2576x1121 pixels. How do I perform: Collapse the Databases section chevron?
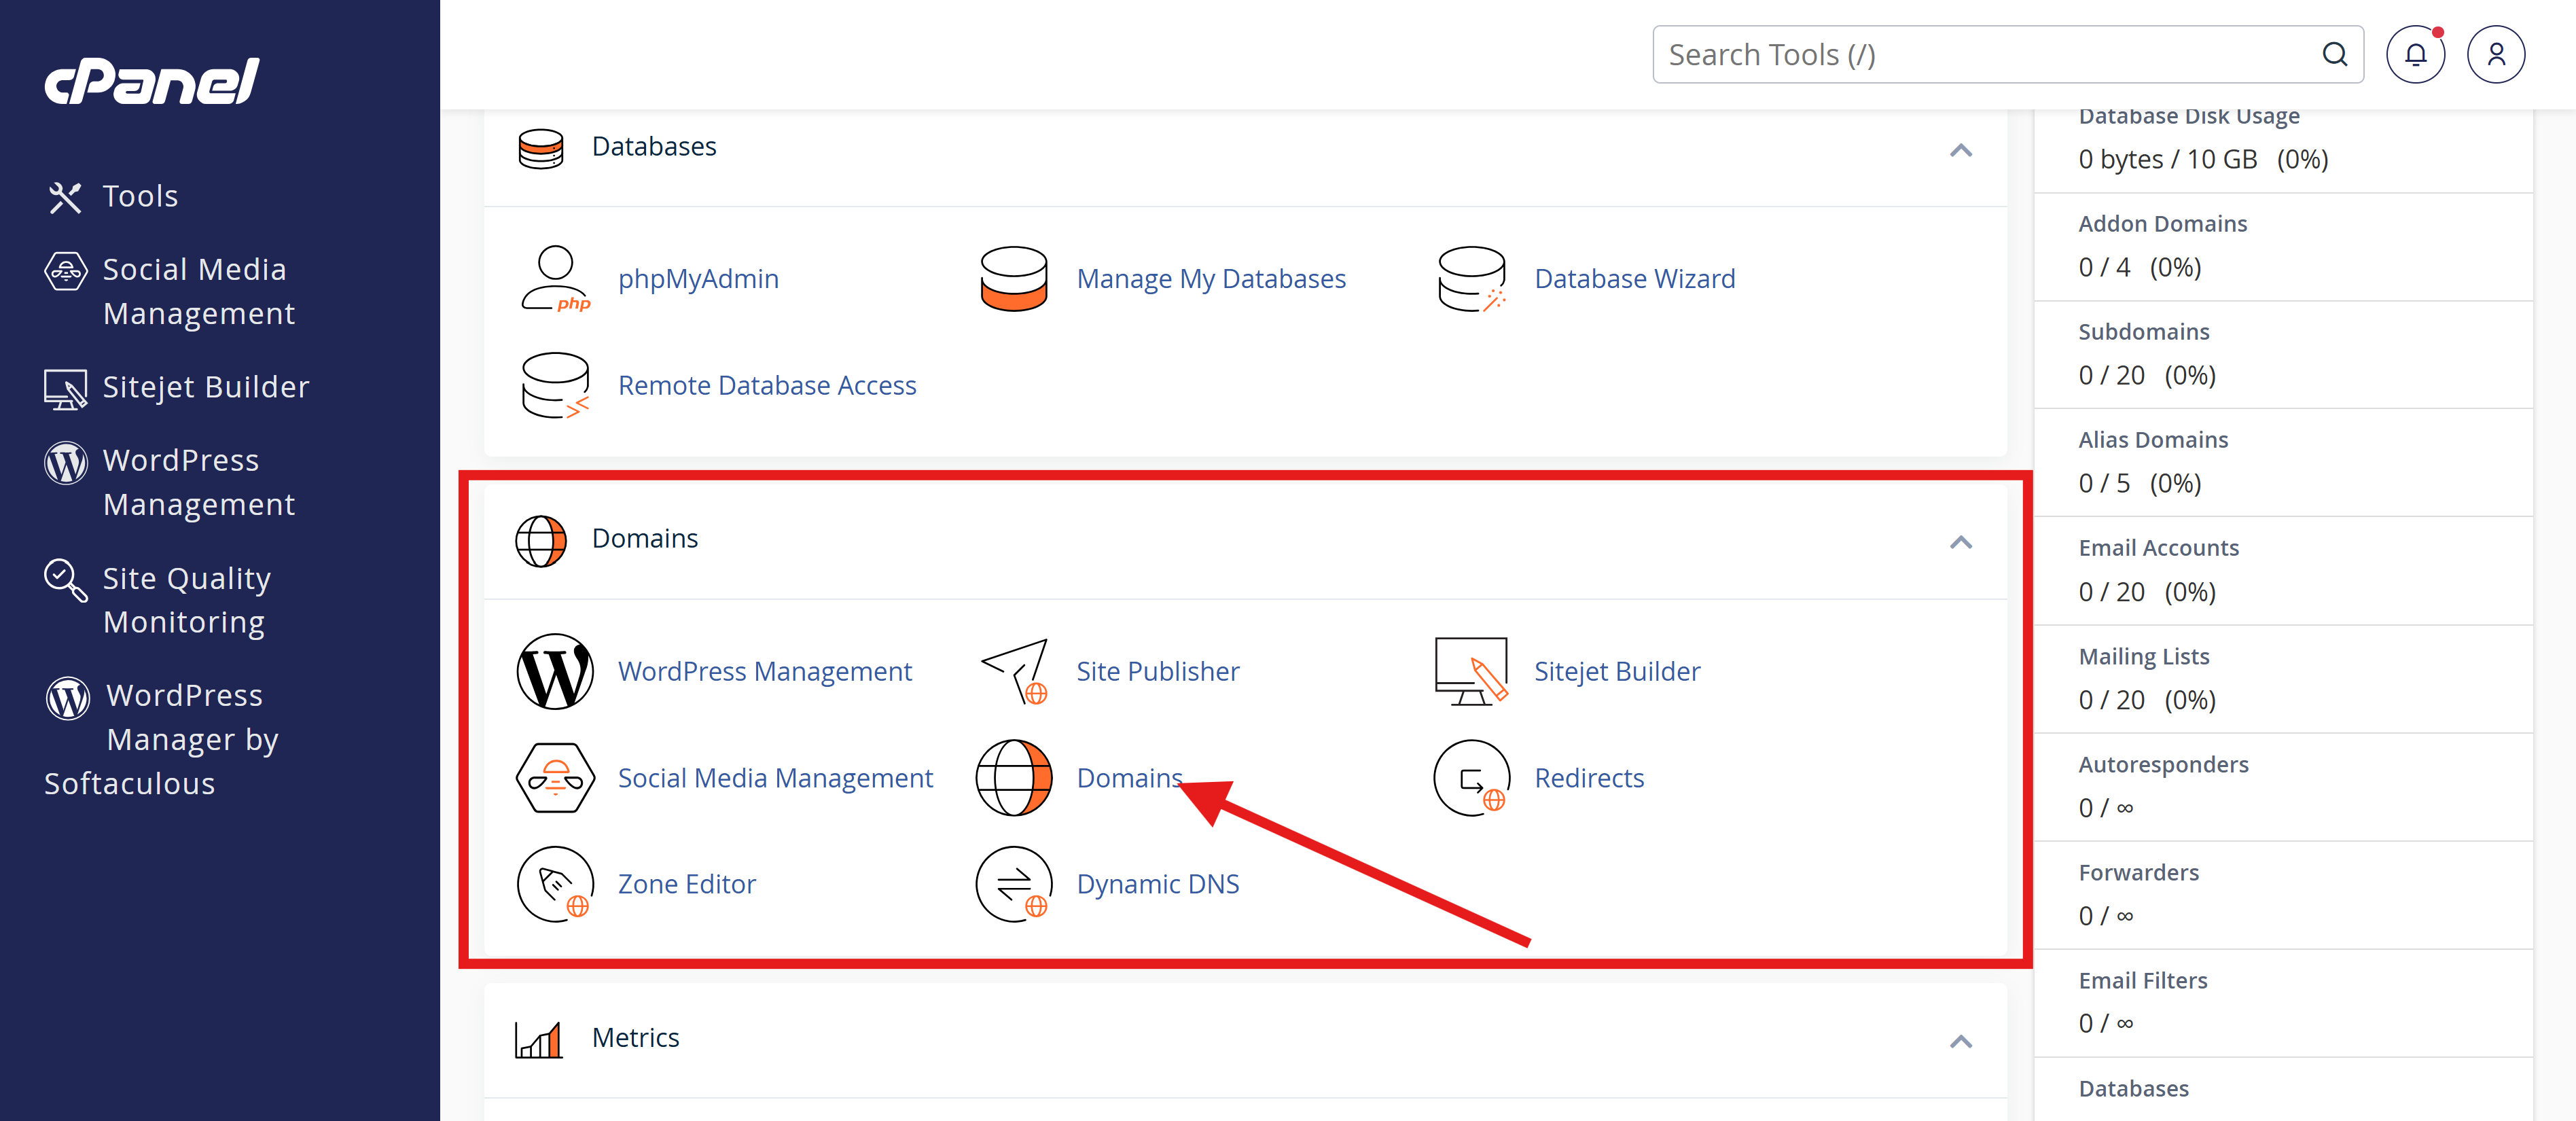tap(1960, 151)
